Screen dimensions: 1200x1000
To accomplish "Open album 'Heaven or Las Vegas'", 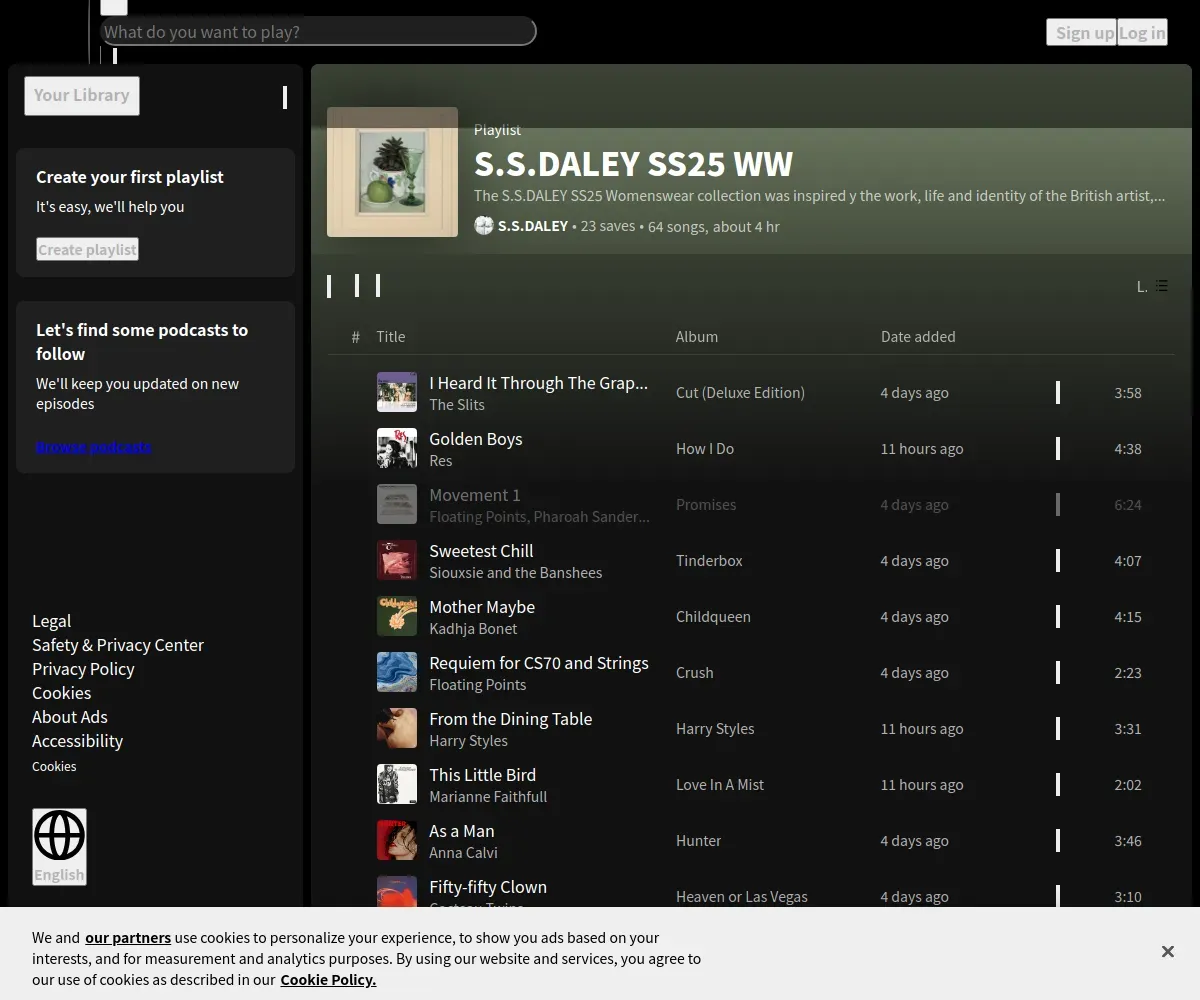I will (742, 897).
